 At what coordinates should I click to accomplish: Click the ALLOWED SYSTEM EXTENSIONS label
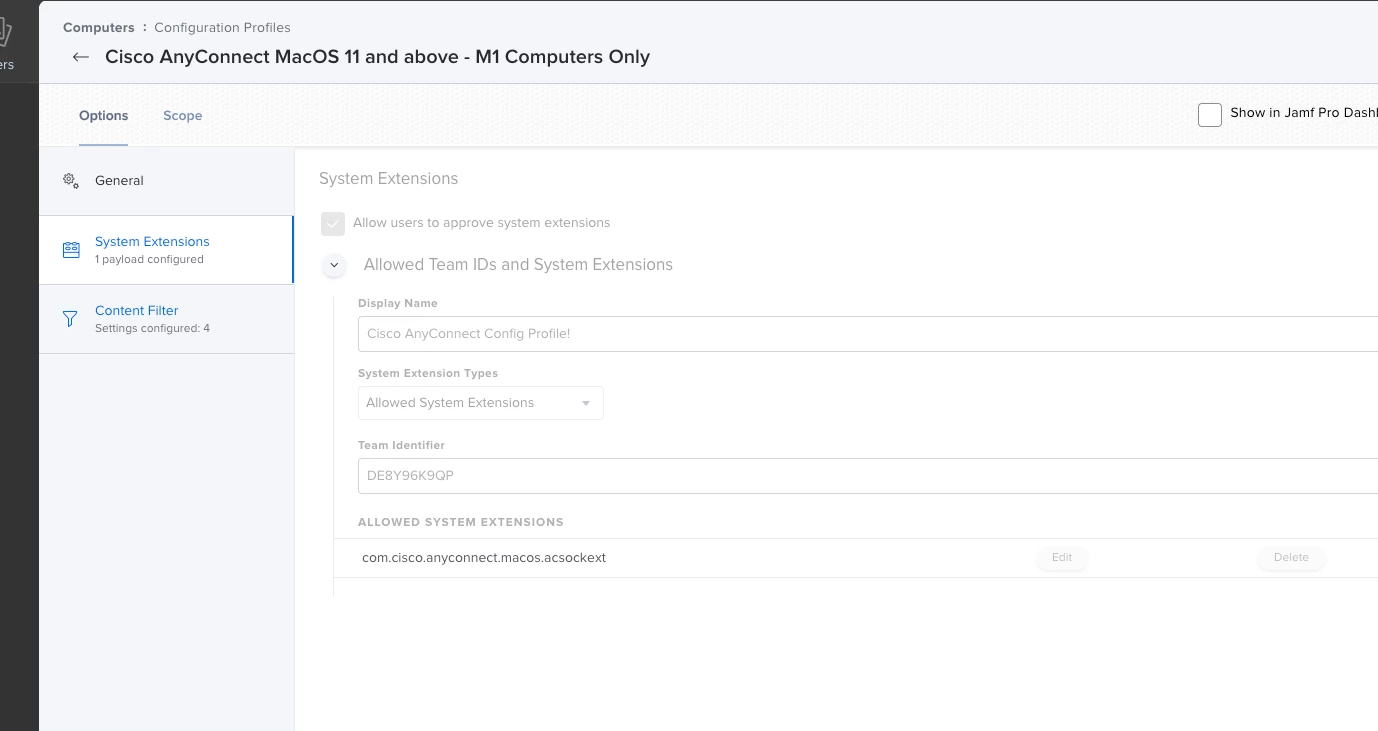461,522
